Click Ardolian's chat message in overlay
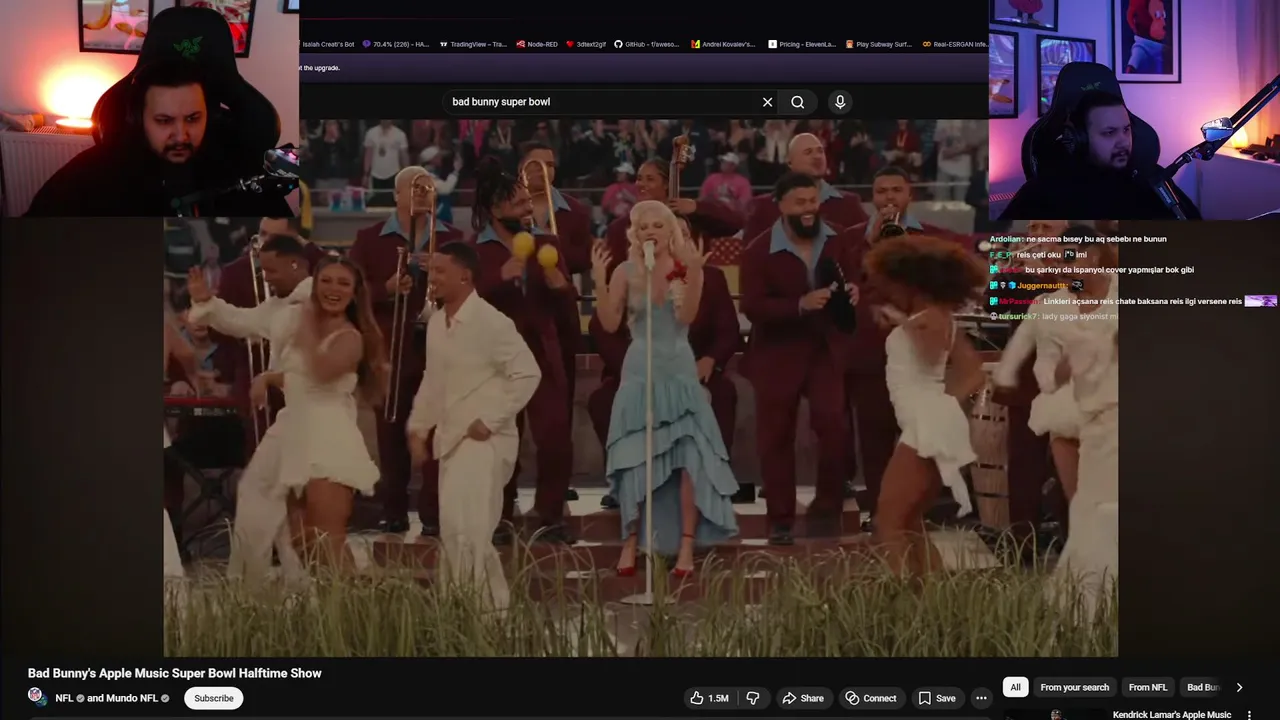Viewport: 1280px width, 720px height. tap(1078, 239)
